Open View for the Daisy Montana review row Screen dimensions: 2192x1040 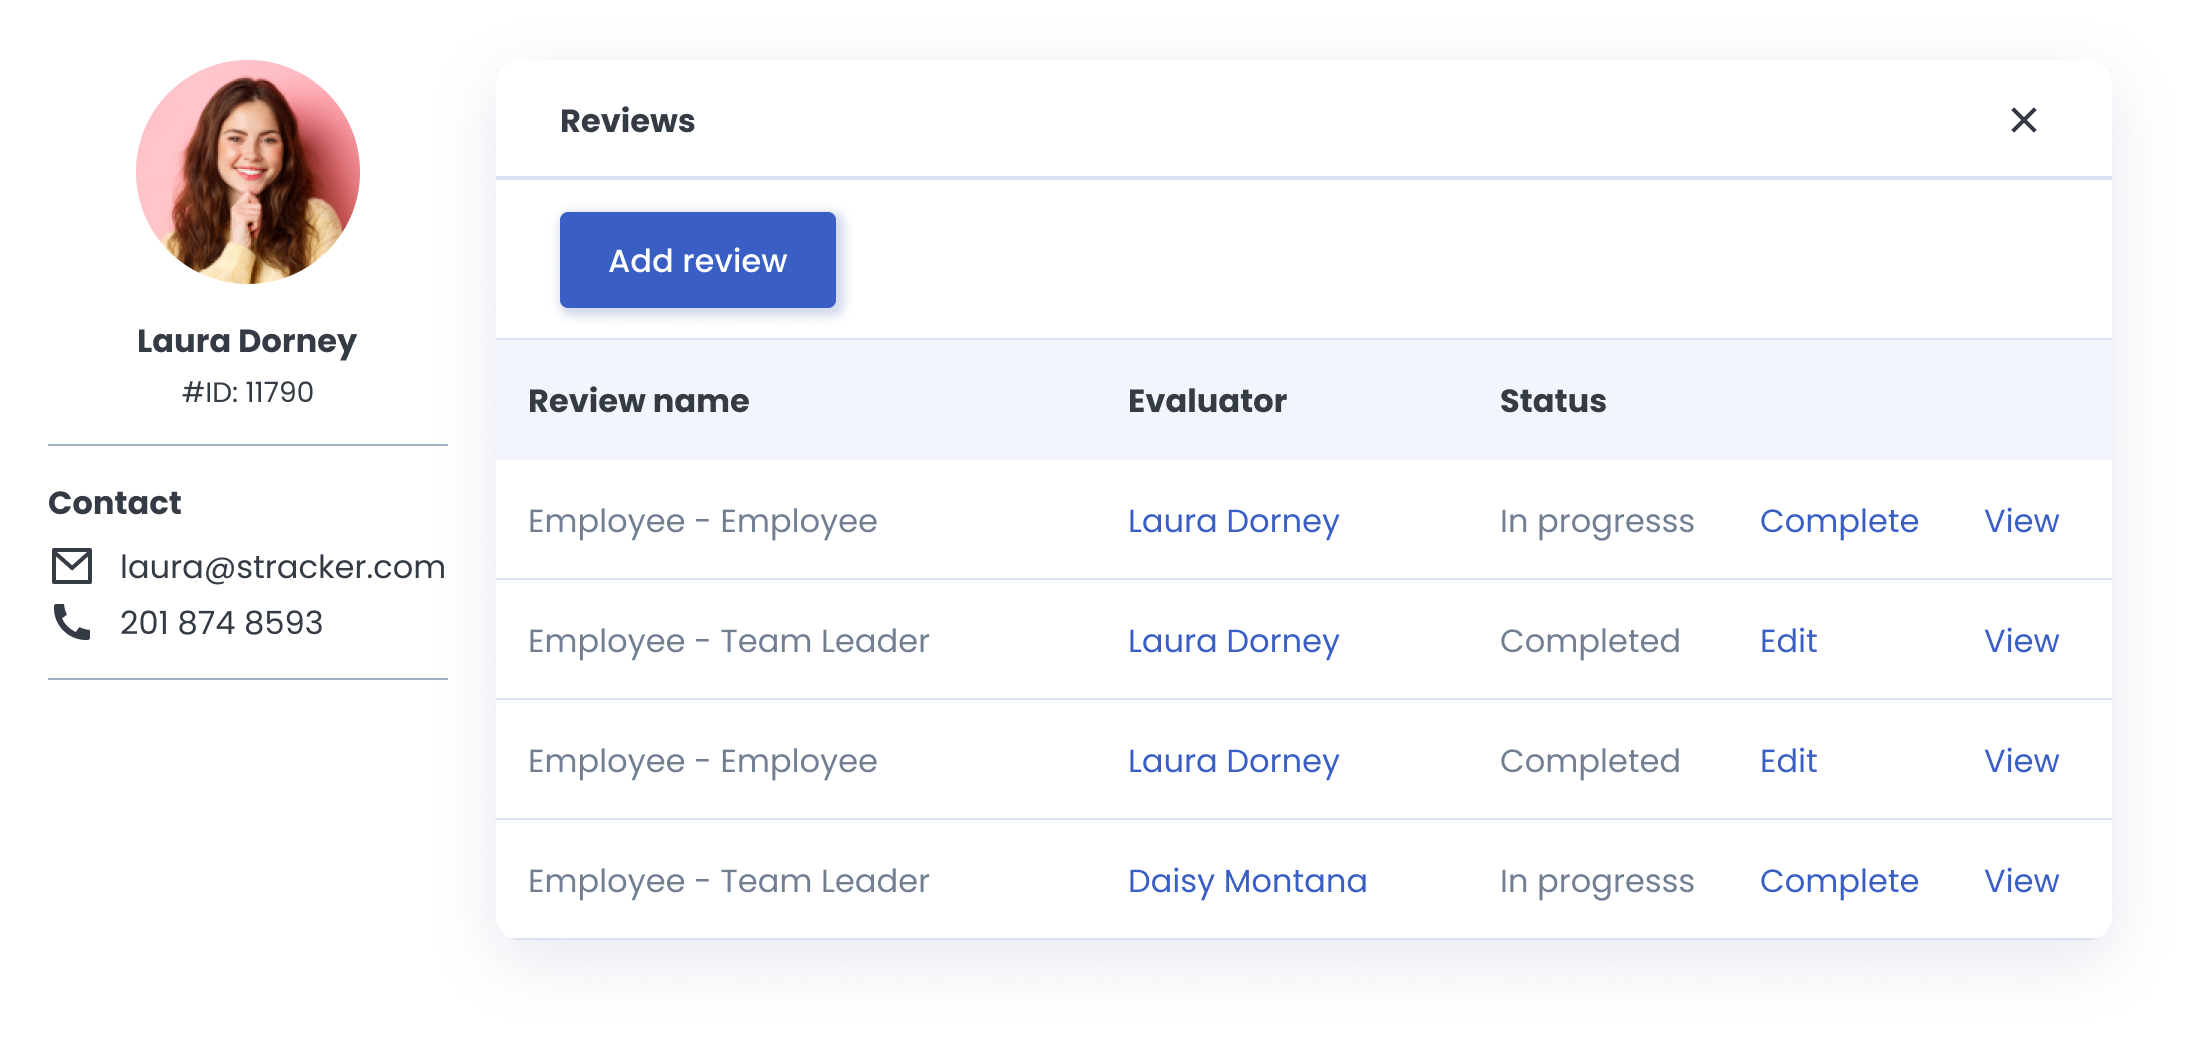2021,881
